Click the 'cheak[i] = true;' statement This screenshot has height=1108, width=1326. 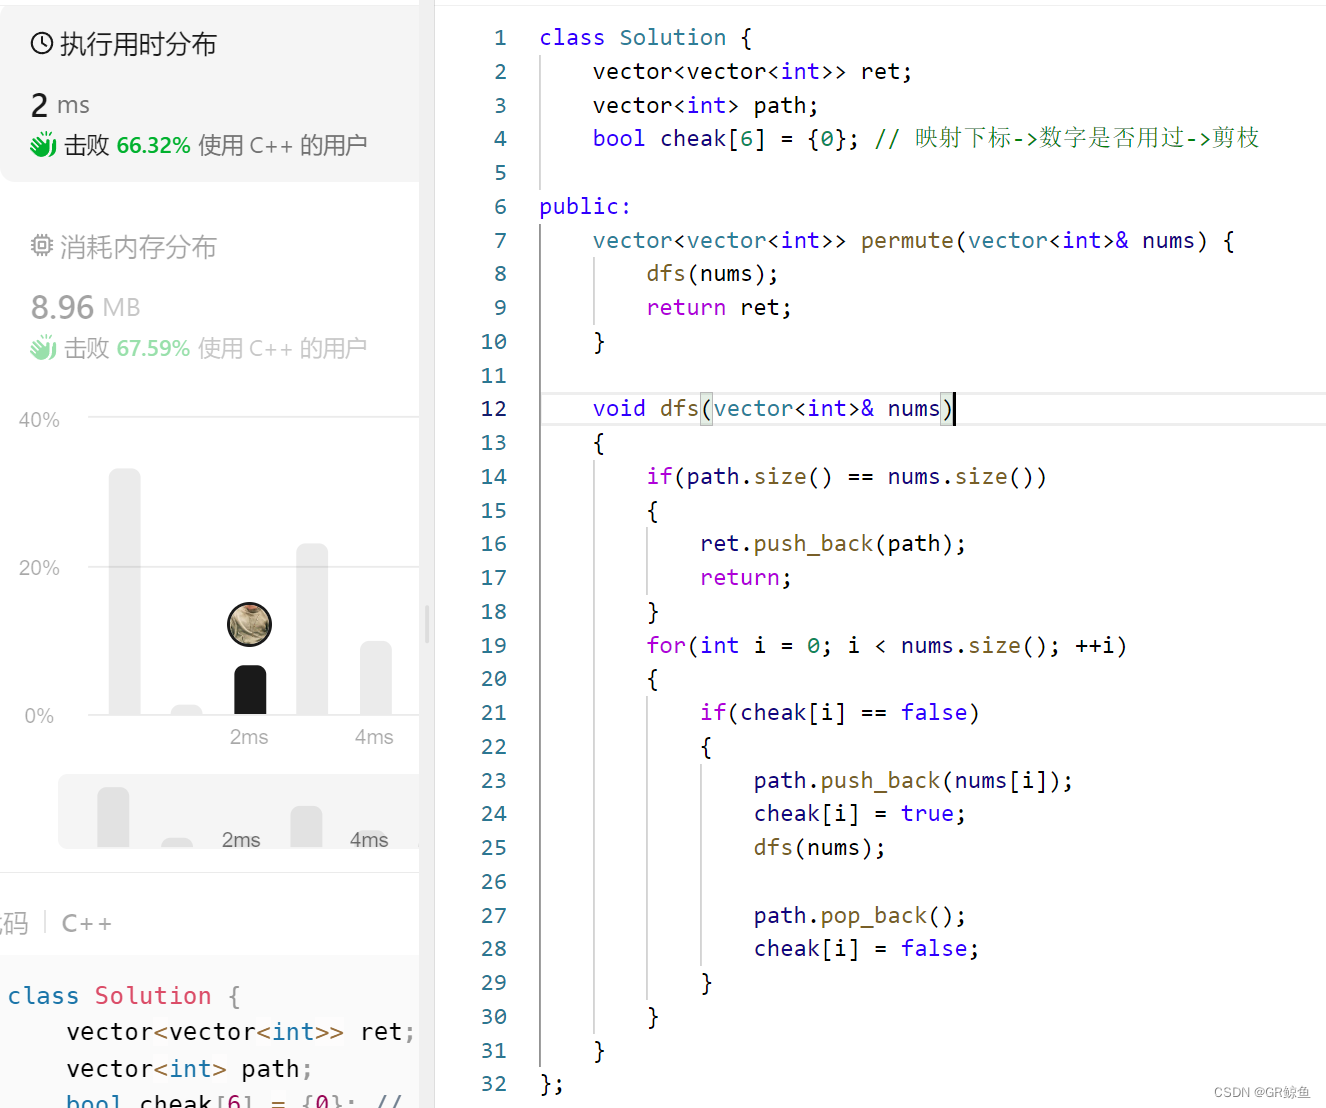coord(860,814)
